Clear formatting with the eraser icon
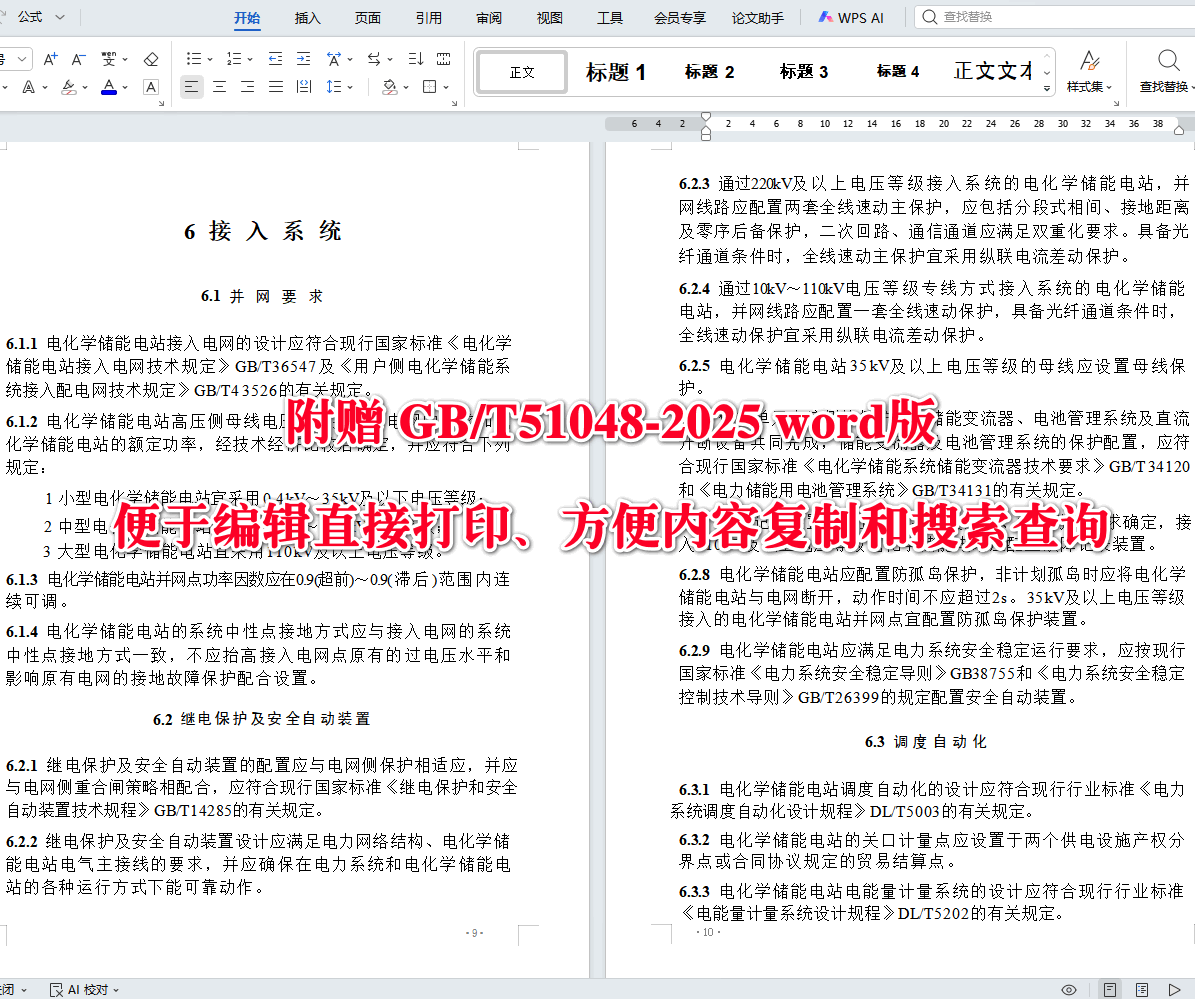The image size is (1195, 999). click(151, 59)
